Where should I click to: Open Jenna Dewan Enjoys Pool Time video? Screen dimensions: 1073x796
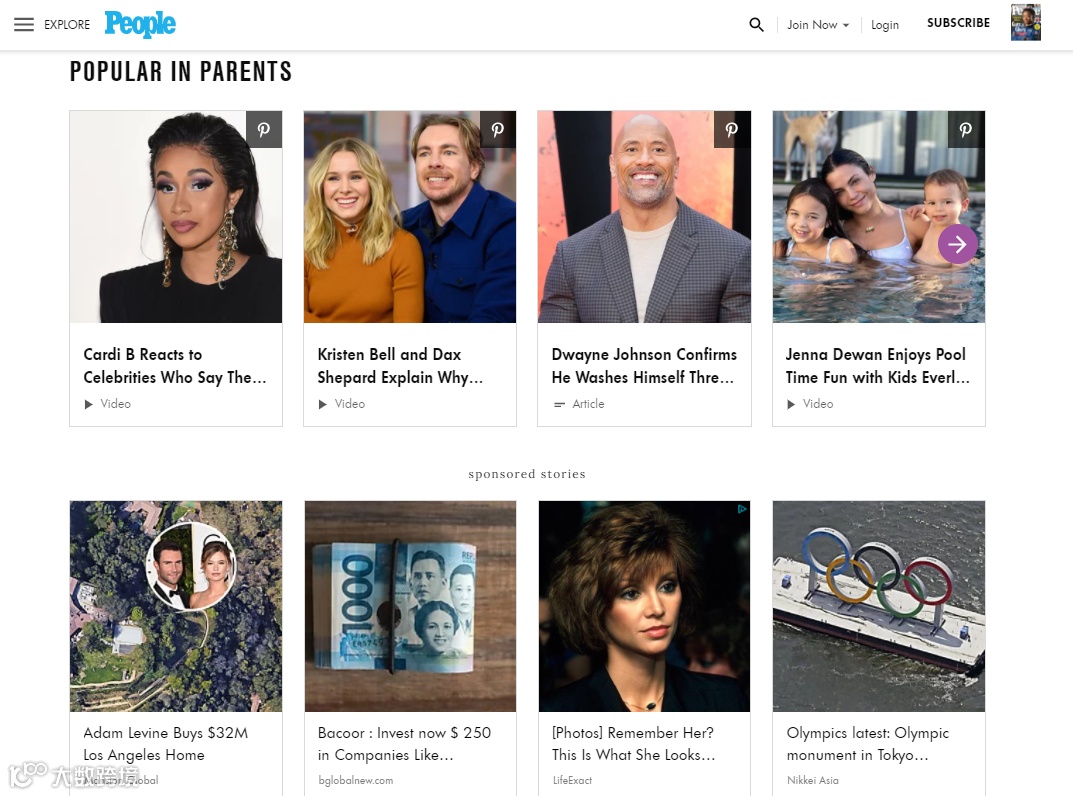[x=877, y=365]
